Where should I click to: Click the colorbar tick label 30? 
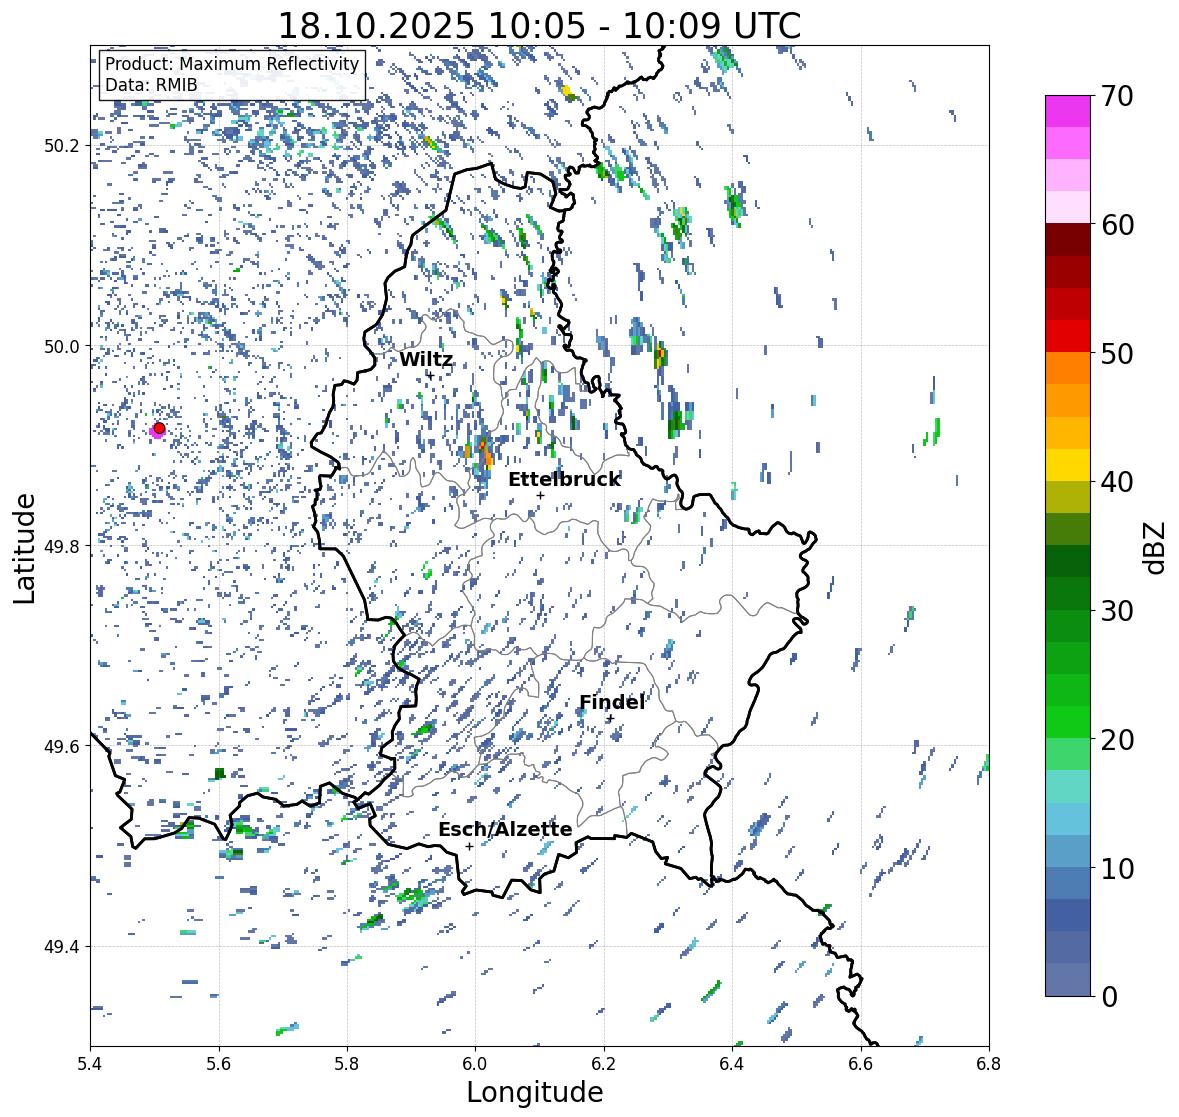(x=1117, y=611)
